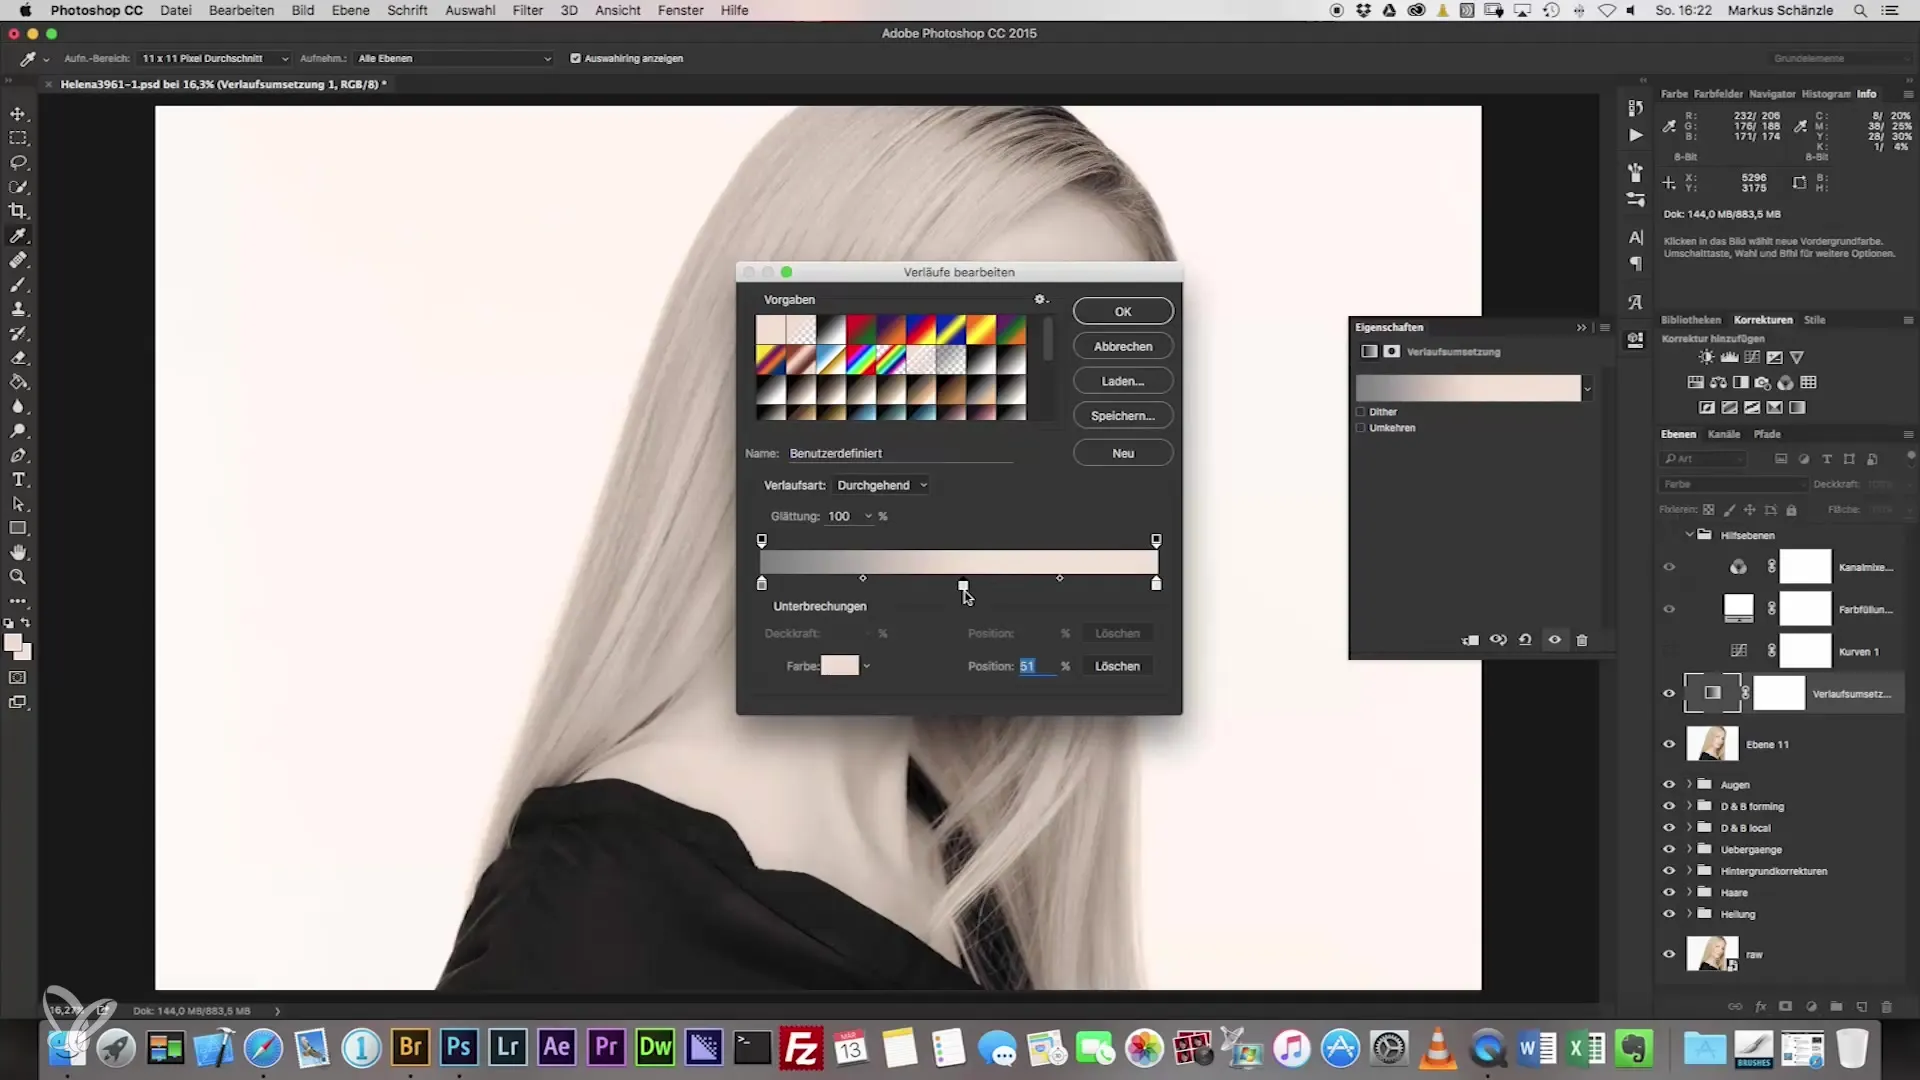Screen dimensions: 1920x1080
Task: Open the Alle Ebenen sample dropdown
Action: point(454,58)
